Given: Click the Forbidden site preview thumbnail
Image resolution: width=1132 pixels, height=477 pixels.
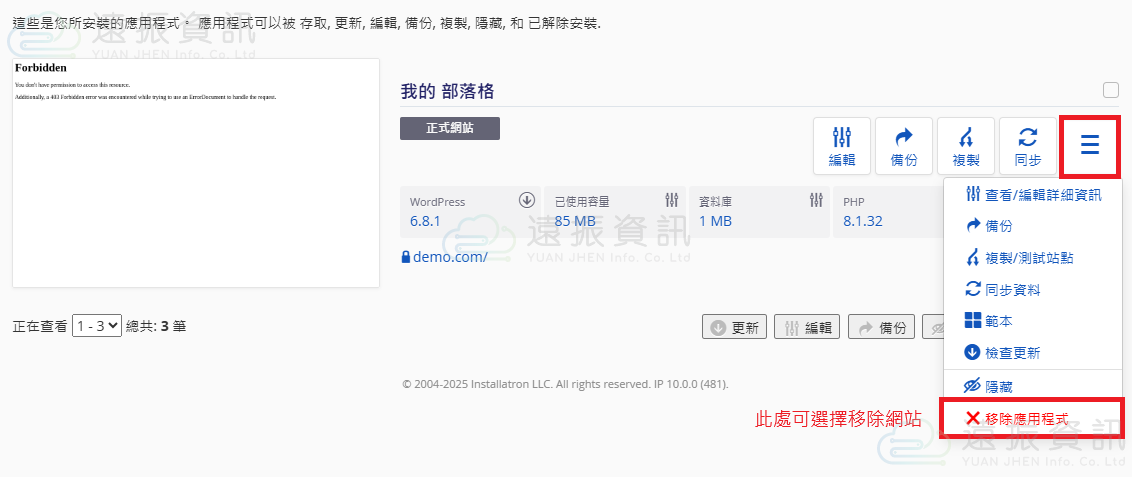Looking at the screenshot, I should point(196,173).
